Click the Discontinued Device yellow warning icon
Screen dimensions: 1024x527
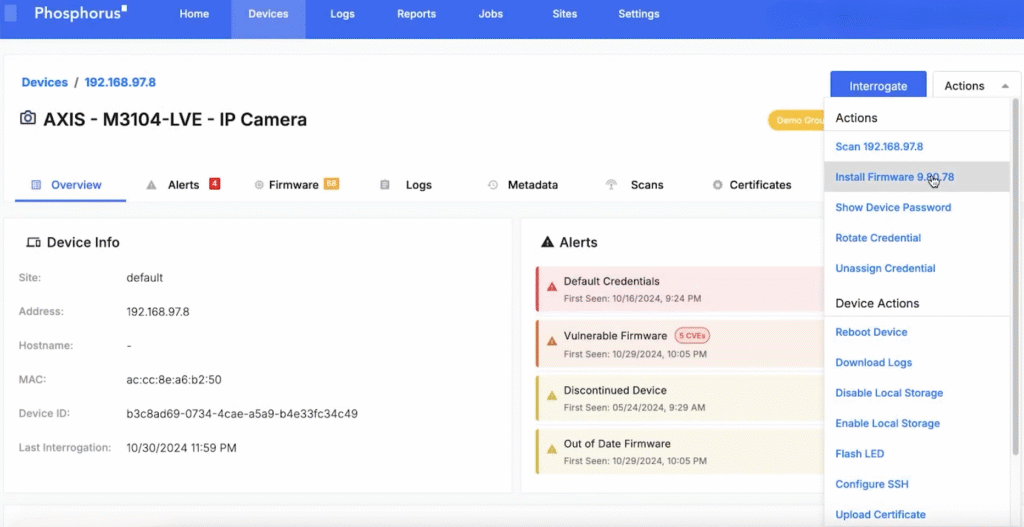click(551, 396)
